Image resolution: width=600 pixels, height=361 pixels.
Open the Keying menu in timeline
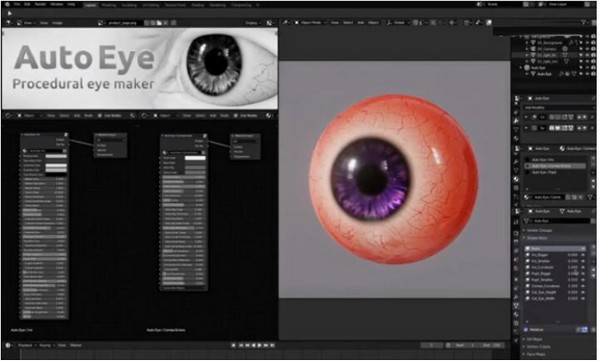[46, 345]
